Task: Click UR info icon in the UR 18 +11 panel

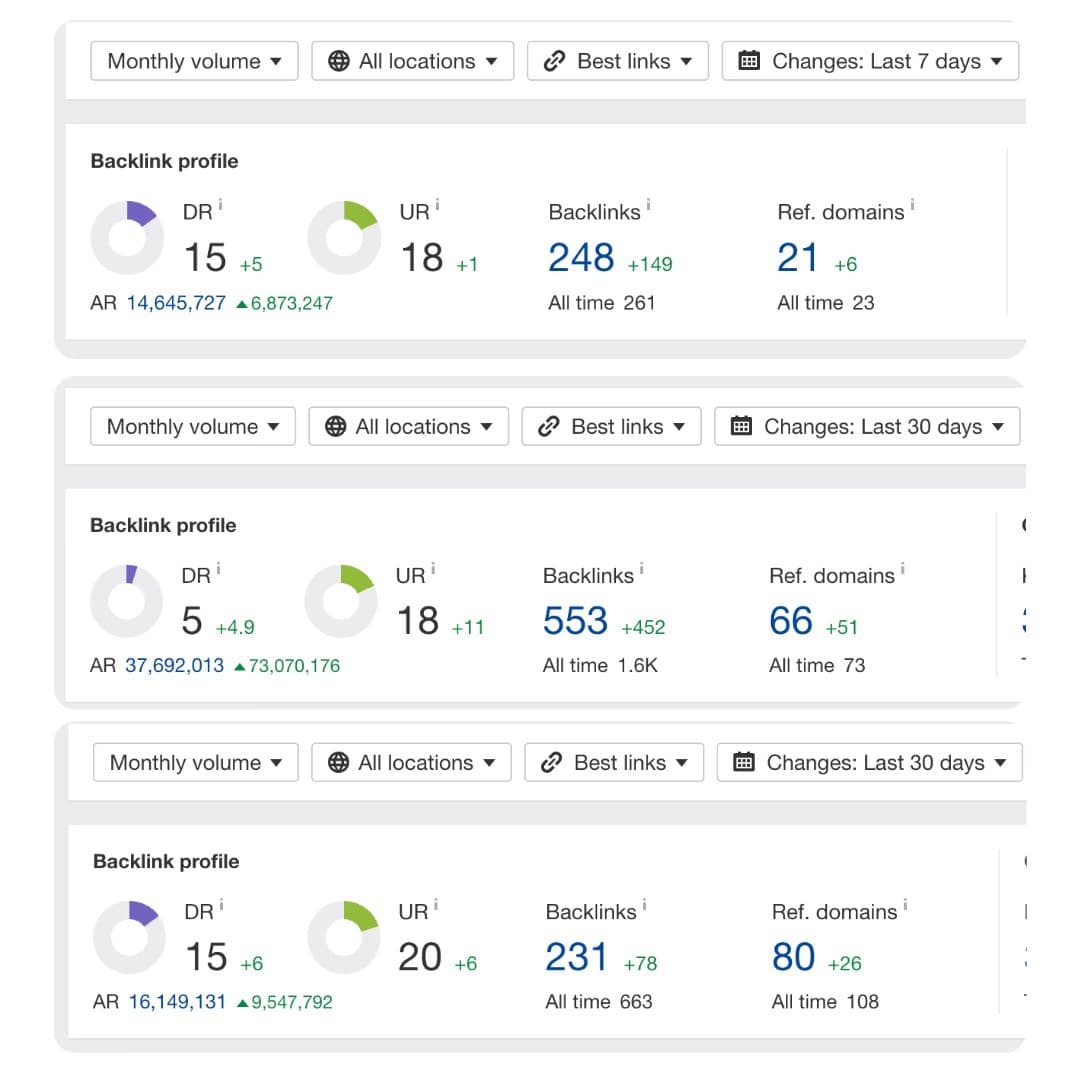Action: (x=433, y=568)
